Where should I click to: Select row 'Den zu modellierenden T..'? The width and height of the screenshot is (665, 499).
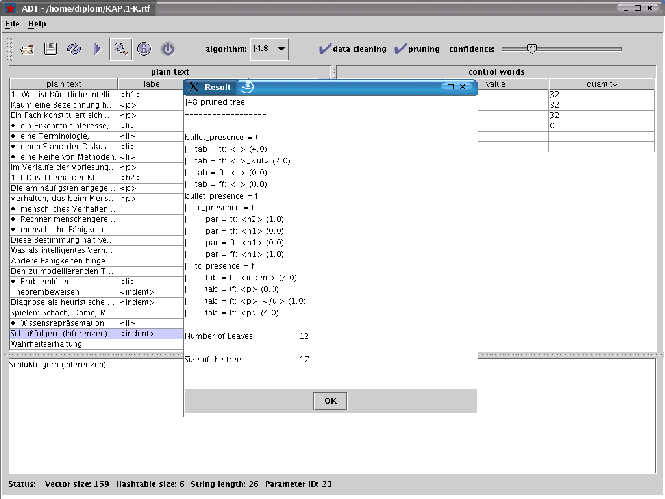[x=97, y=271]
